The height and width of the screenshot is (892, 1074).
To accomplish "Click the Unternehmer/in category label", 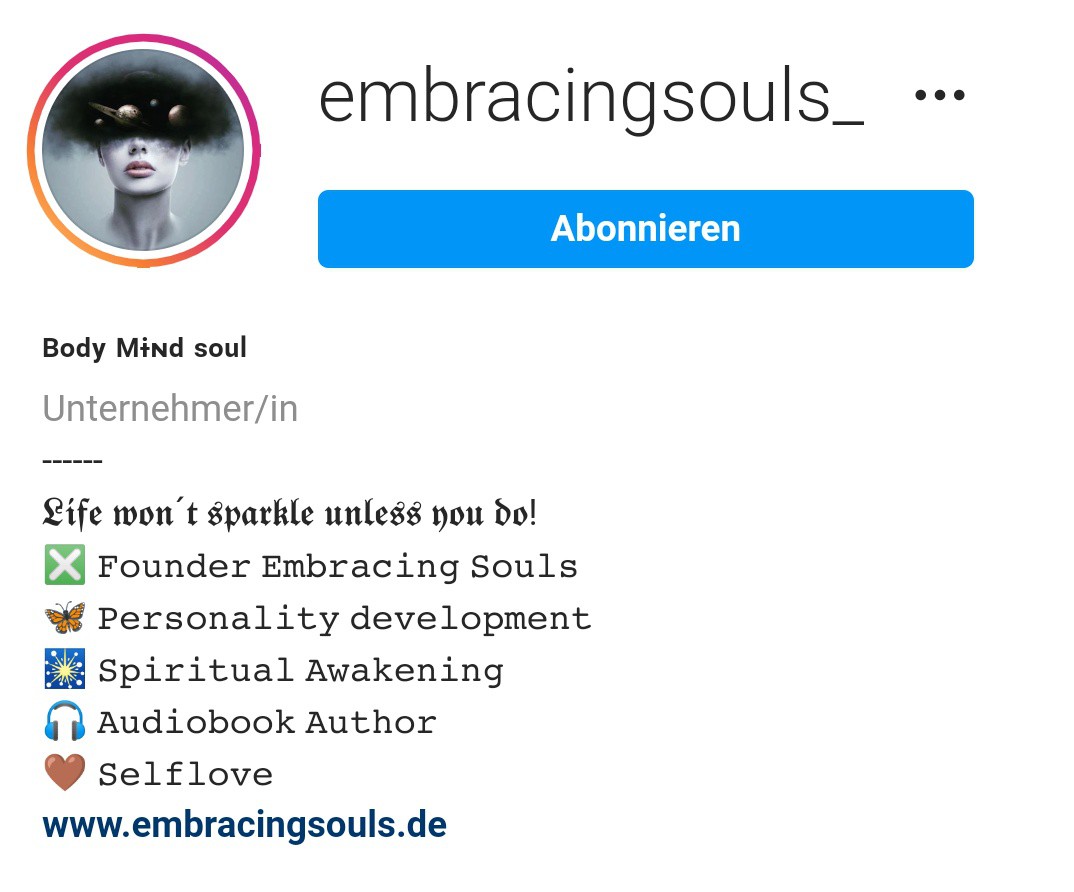I will click(170, 409).
